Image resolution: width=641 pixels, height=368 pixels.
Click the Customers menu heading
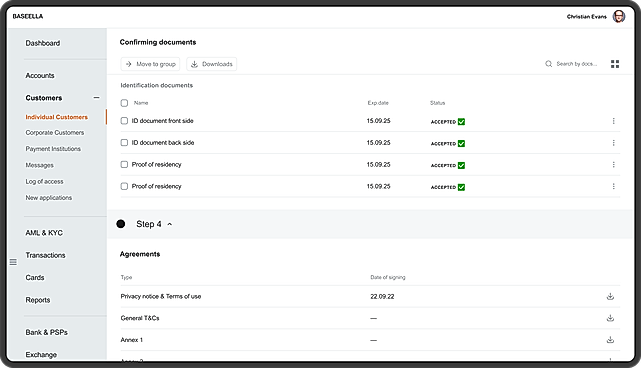click(44, 98)
